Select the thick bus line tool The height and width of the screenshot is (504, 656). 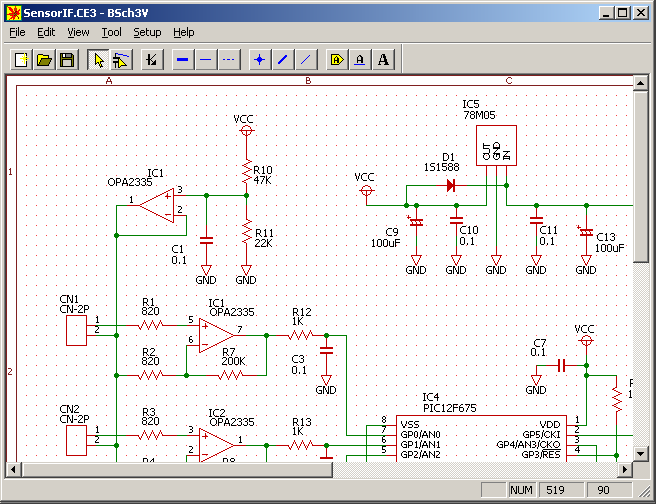(x=183, y=60)
